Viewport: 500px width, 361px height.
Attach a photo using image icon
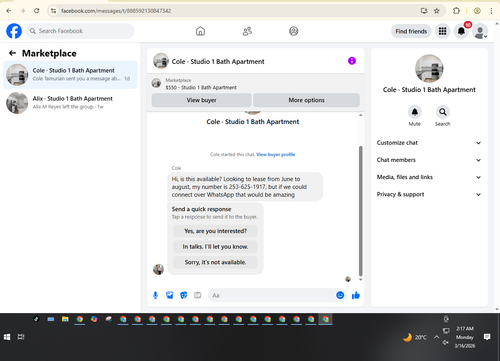point(170,295)
